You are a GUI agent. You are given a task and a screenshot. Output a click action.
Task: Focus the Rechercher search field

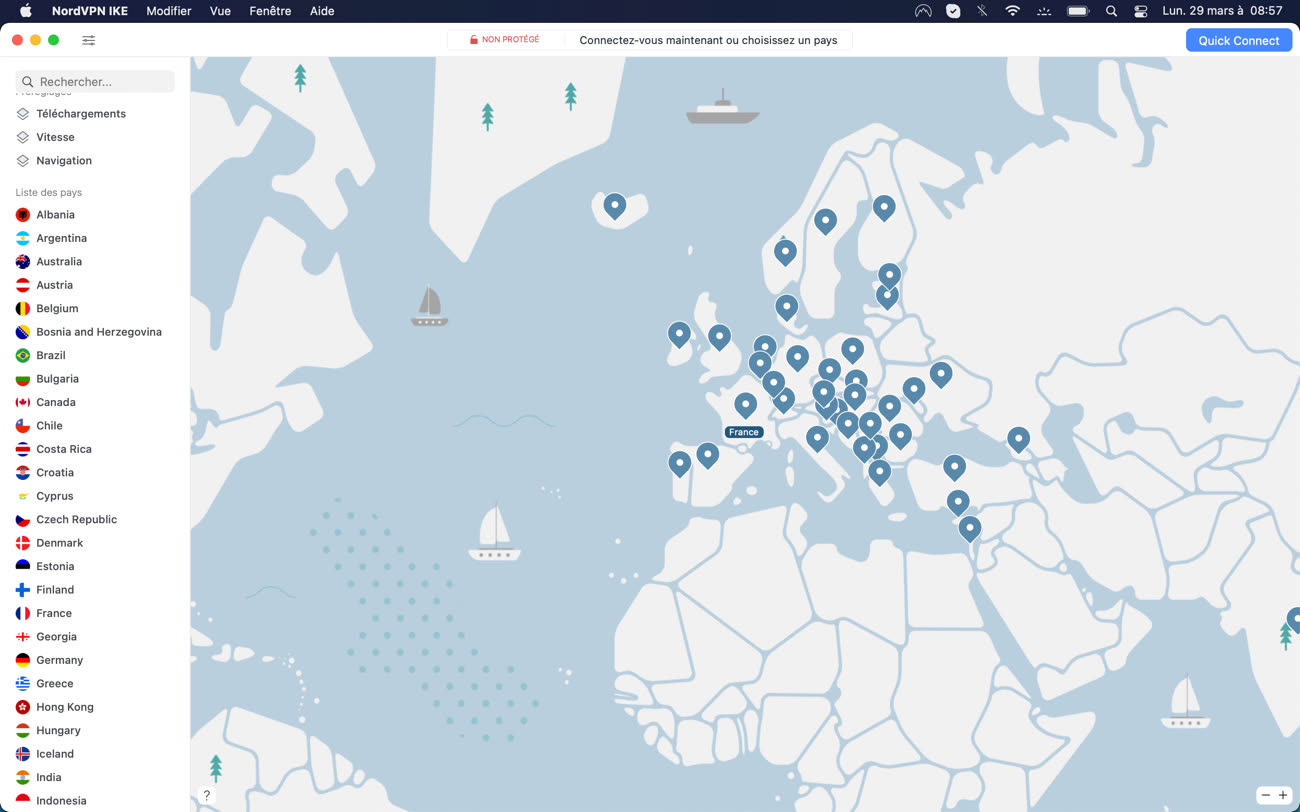(95, 81)
